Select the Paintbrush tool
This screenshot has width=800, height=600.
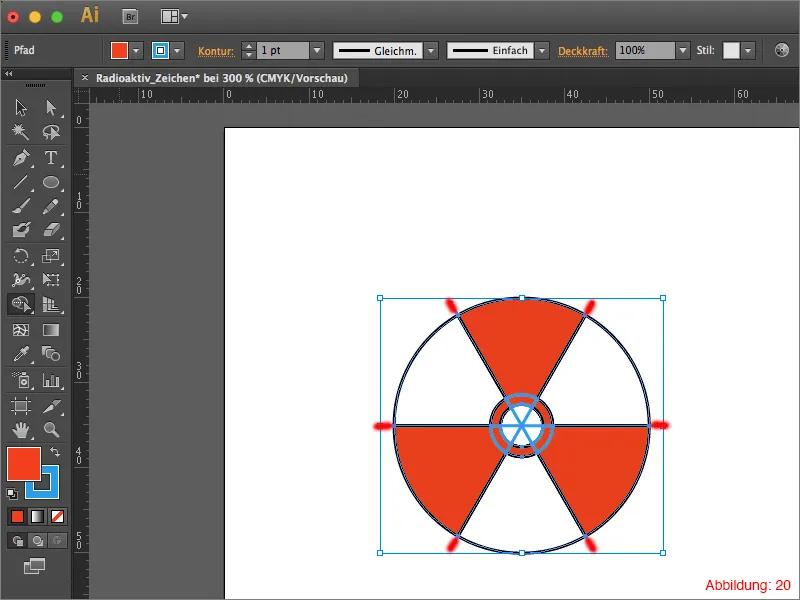click(21, 206)
